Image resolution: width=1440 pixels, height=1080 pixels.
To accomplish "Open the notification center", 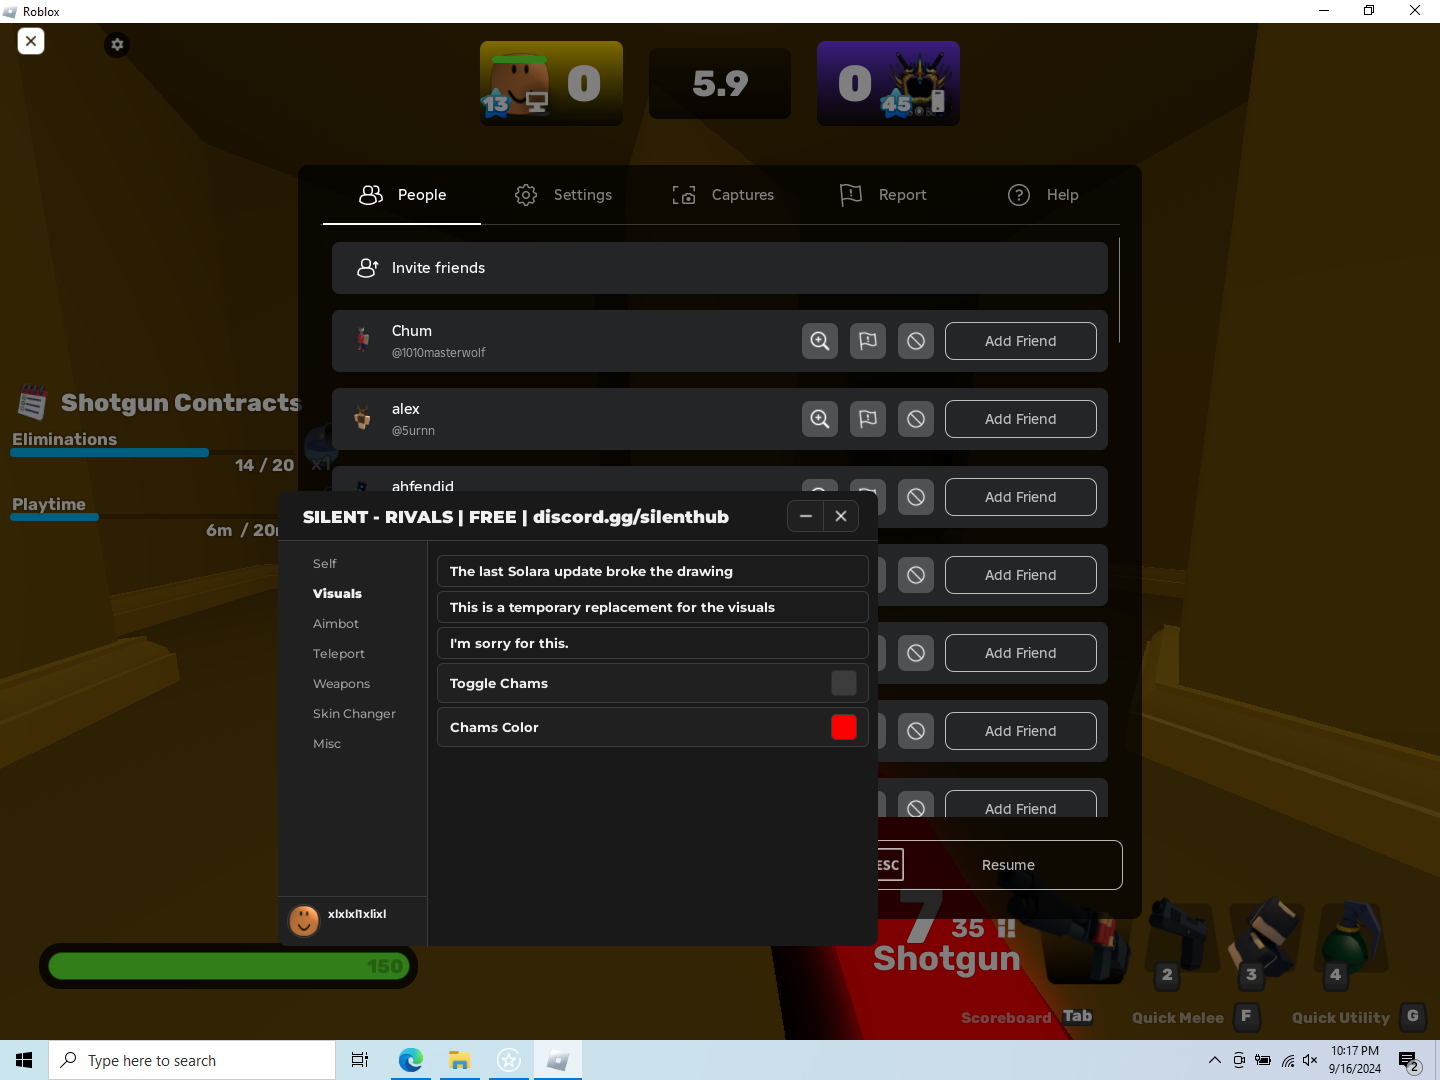I will [x=1410, y=1061].
